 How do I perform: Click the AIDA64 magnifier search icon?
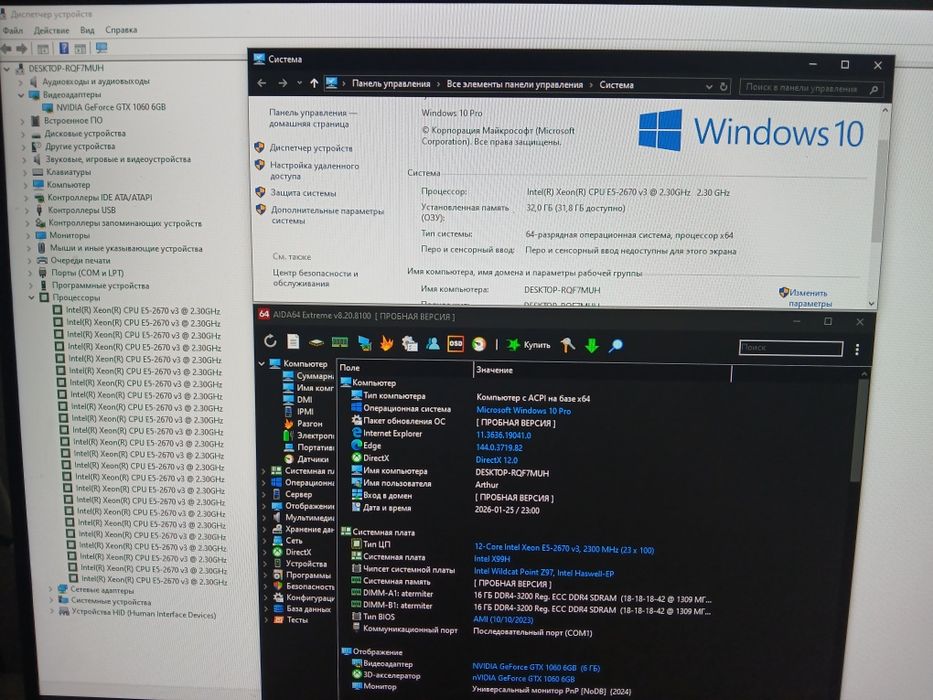tap(616, 345)
